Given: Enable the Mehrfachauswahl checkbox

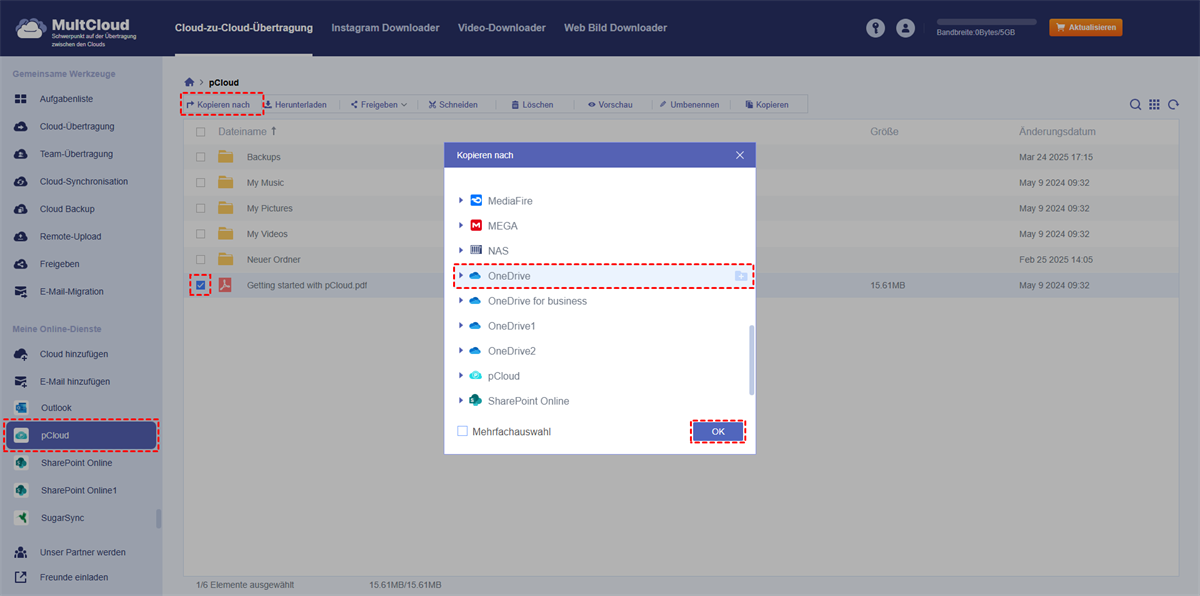Looking at the screenshot, I should coord(462,432).
